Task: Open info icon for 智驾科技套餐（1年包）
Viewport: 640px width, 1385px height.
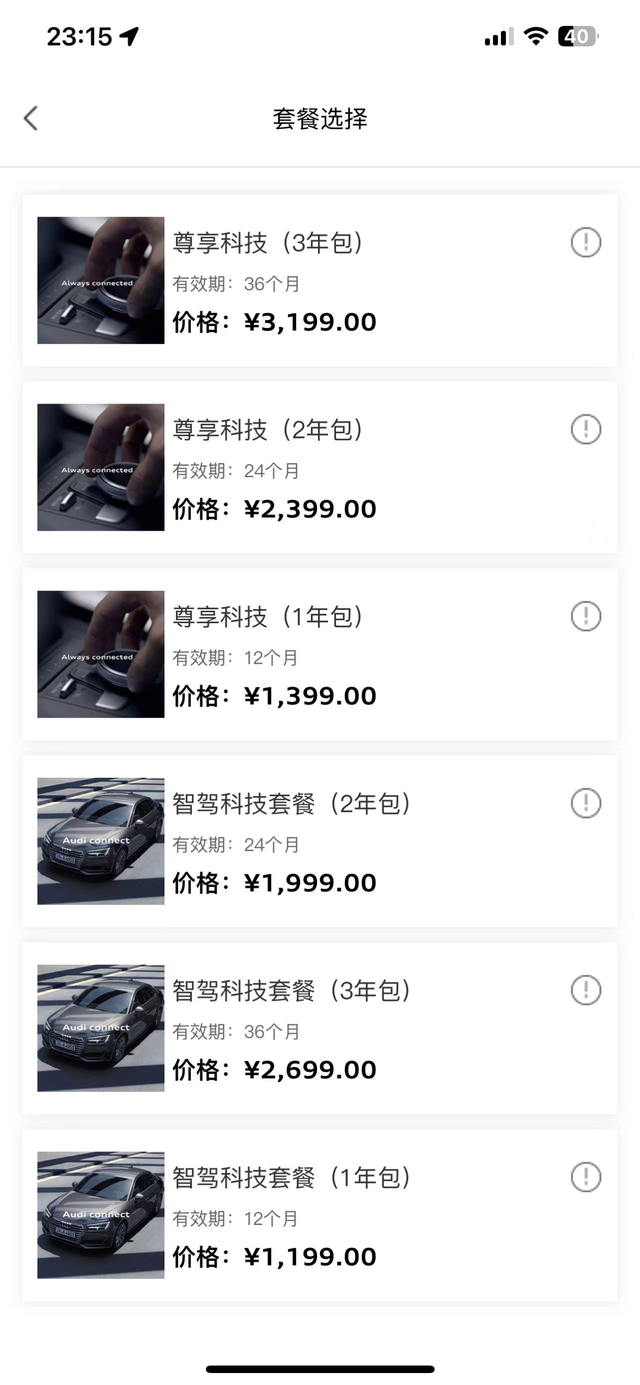Action: click(x=586, y=1177)
